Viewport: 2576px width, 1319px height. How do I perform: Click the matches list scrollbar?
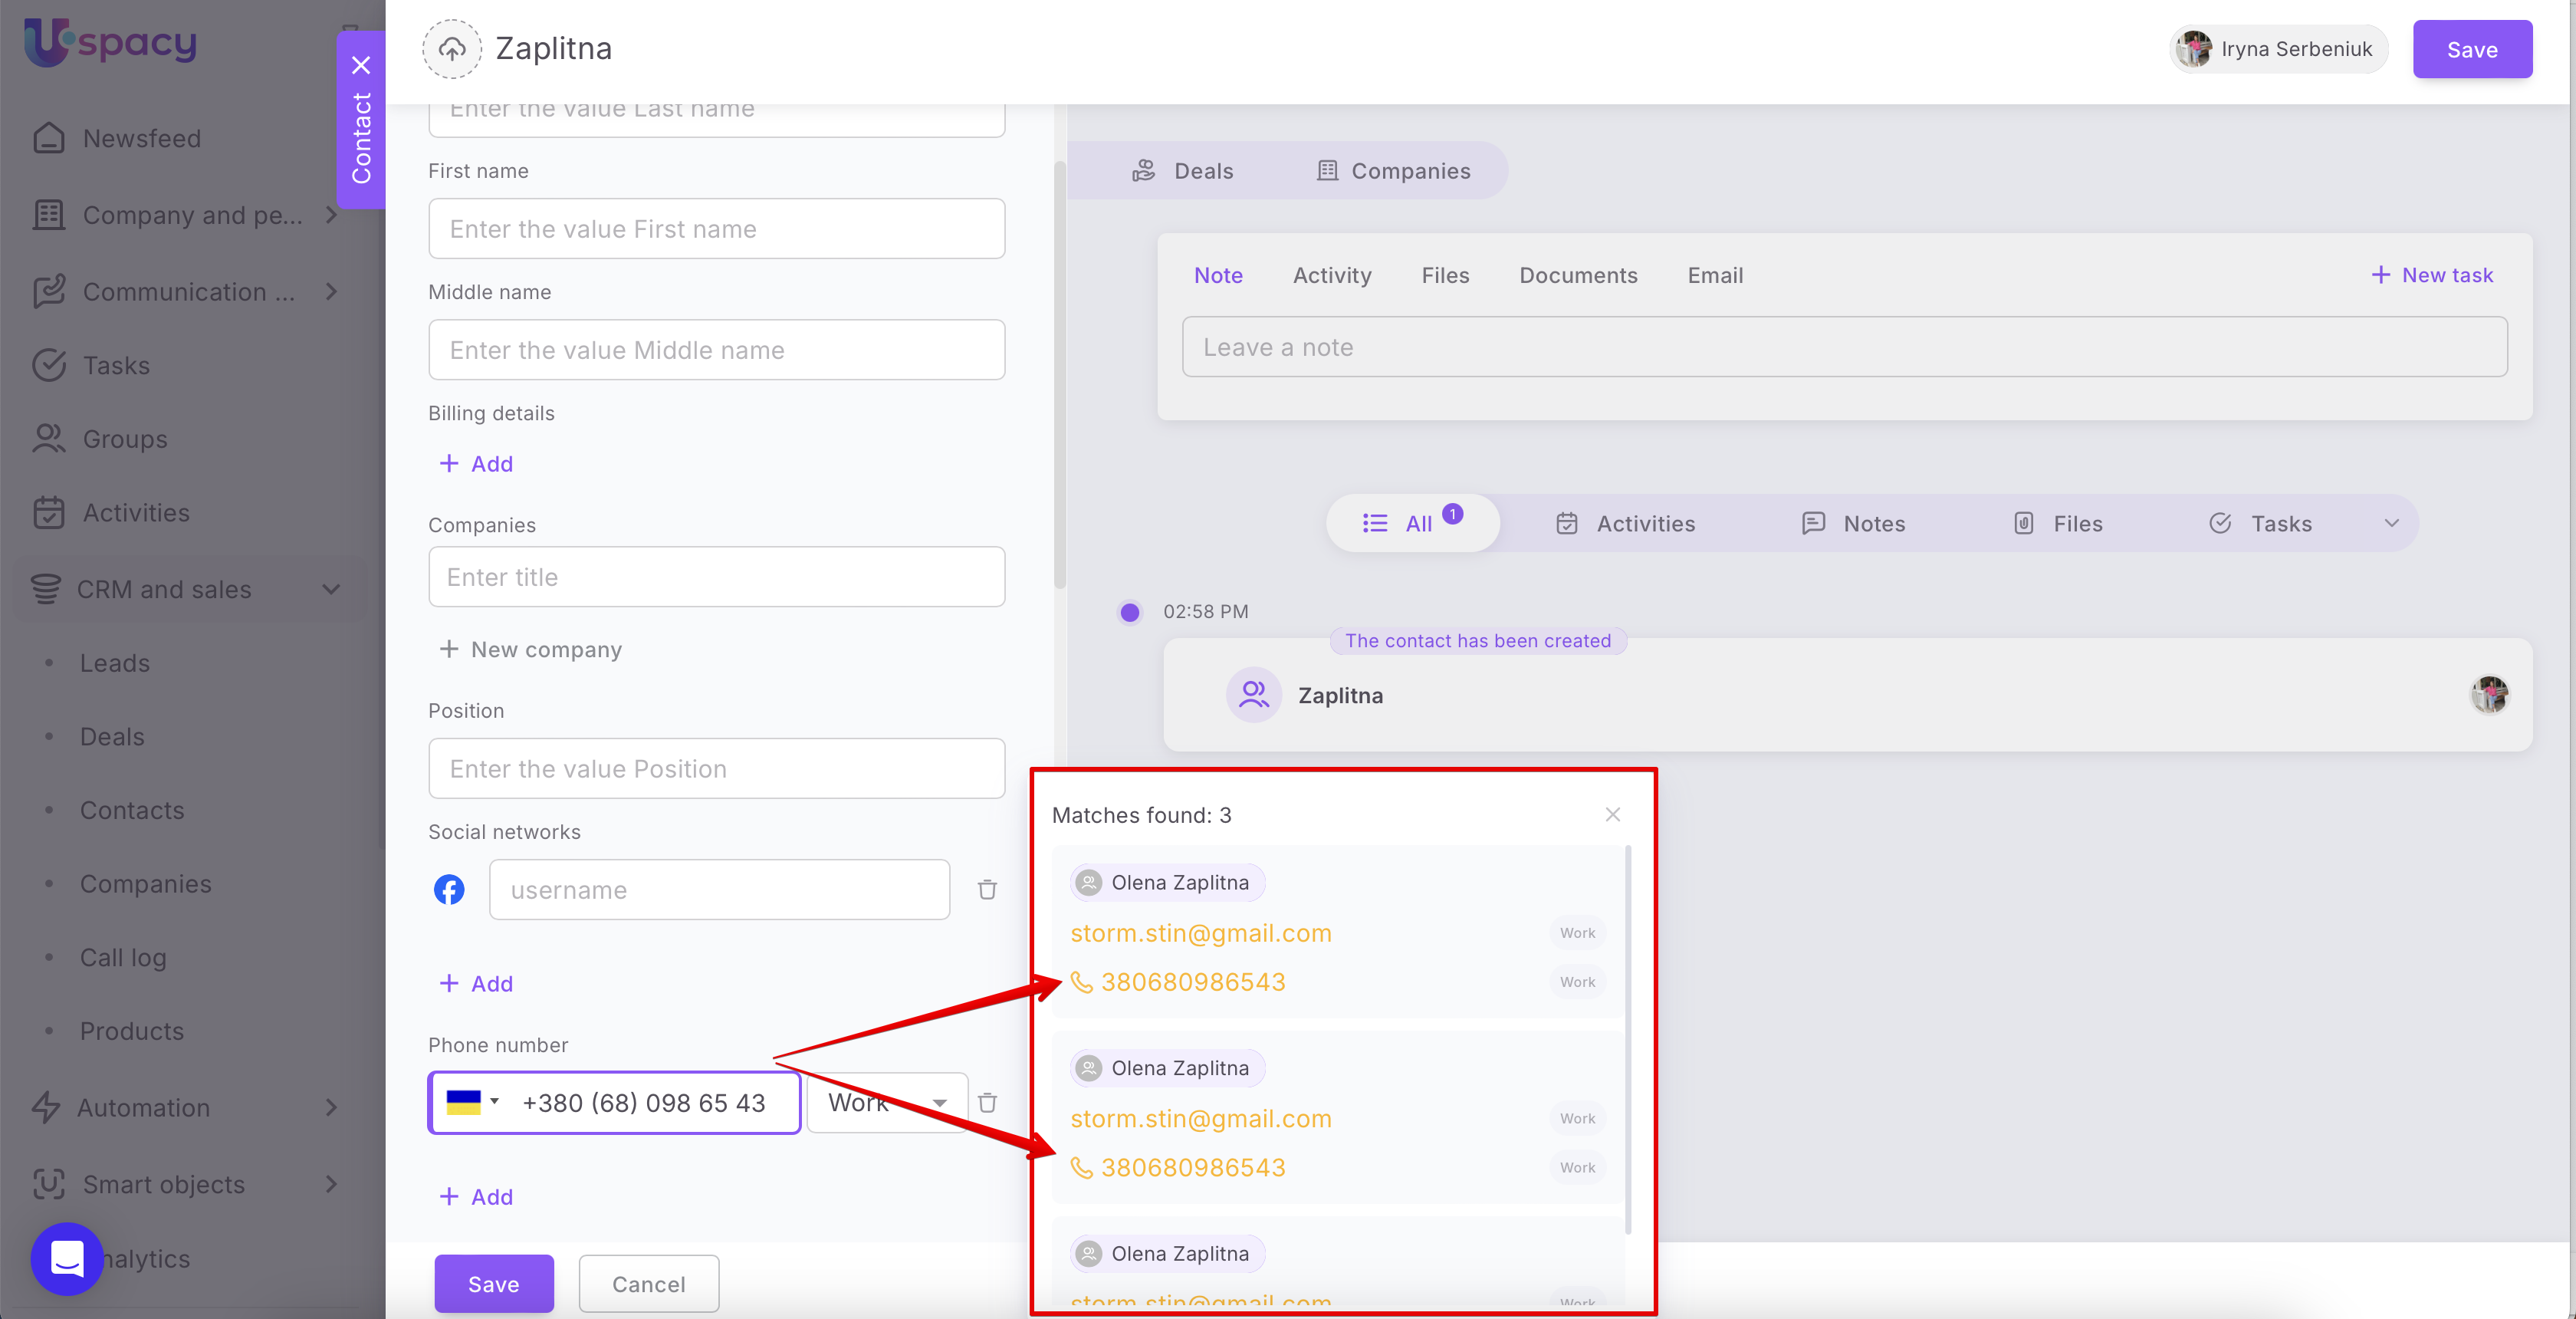(x=1628, y=1040)
